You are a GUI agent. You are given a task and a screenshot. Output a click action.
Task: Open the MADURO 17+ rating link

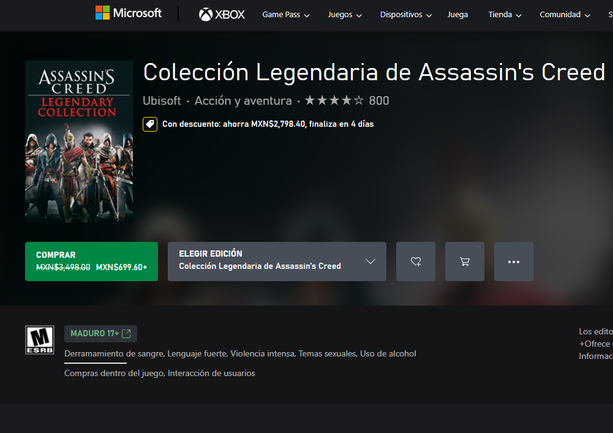100,333
